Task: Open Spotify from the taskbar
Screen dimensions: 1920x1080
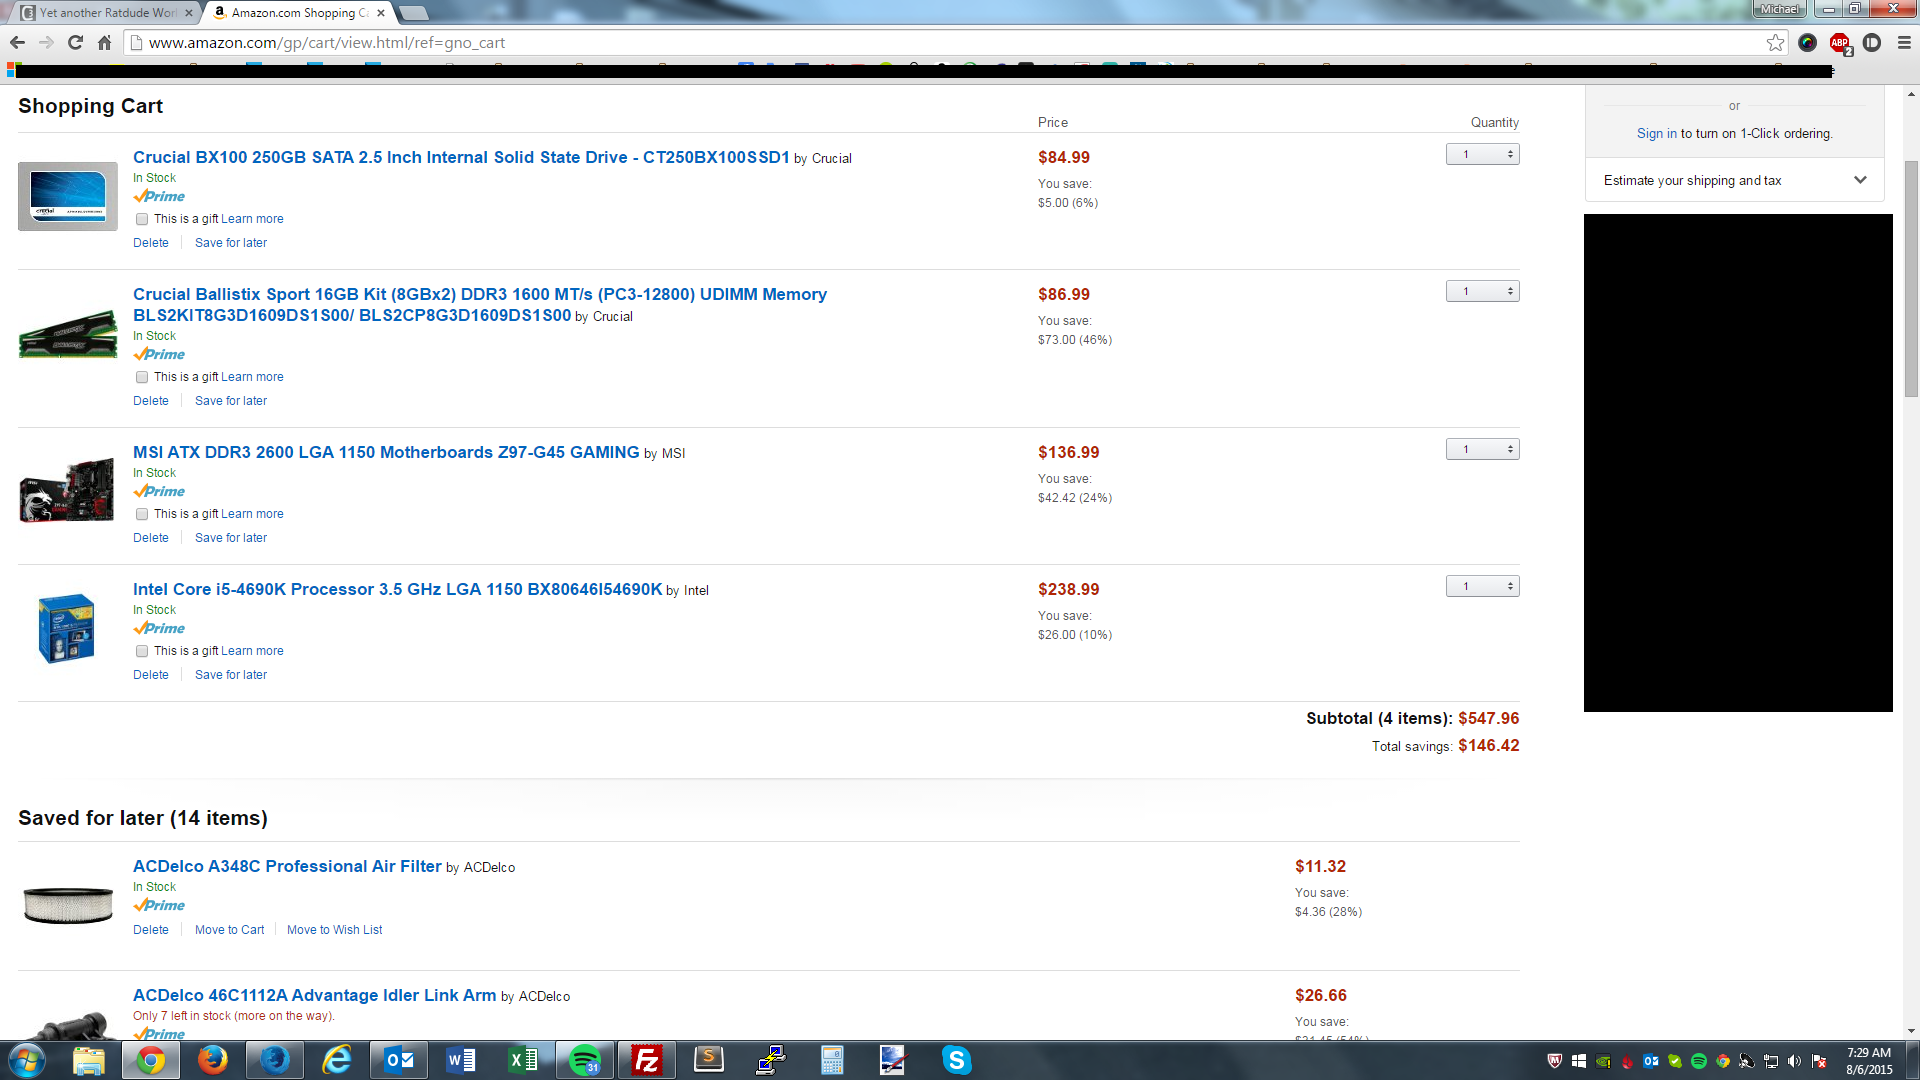Action: click(x=585, y=1060)
